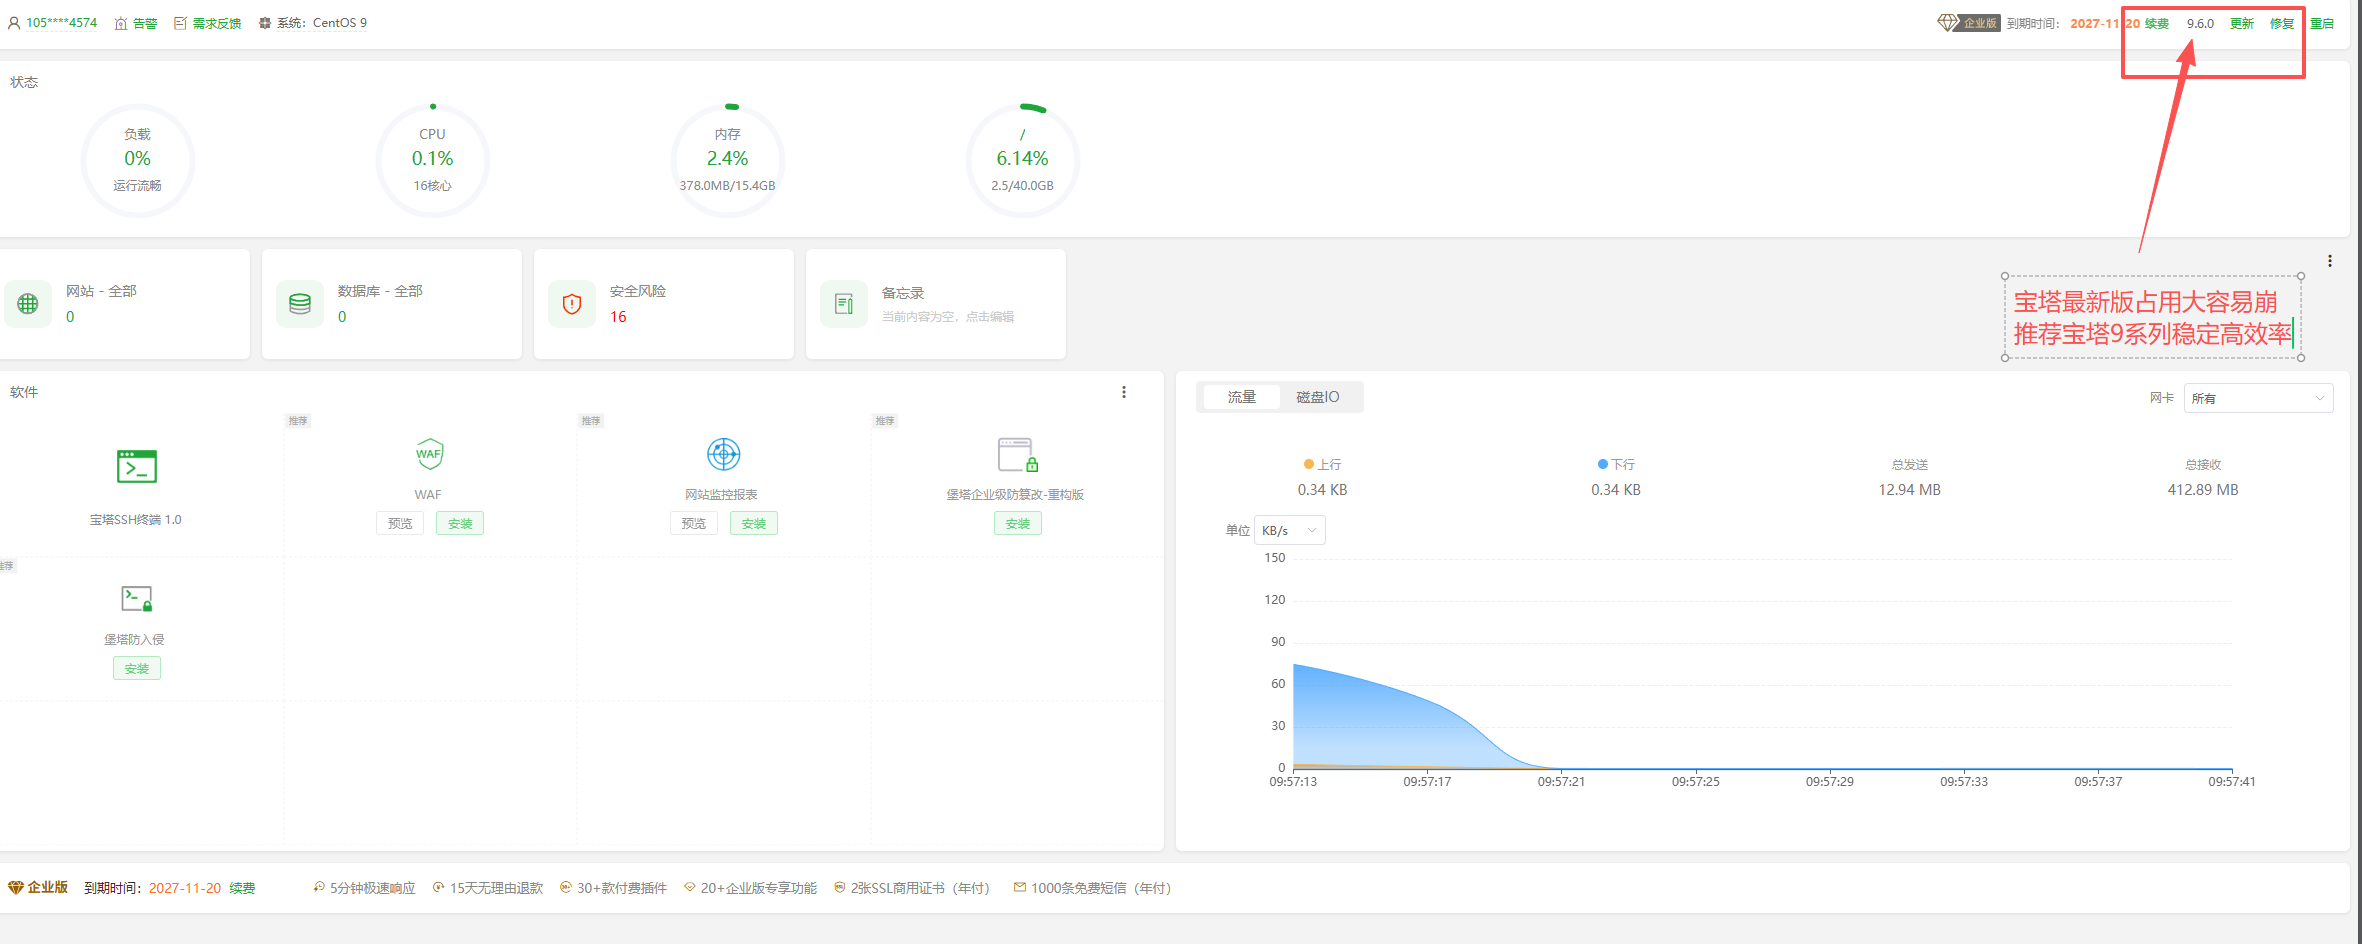Open the 宝塔SSH终端 terminal icon

[x=136, y=466]
